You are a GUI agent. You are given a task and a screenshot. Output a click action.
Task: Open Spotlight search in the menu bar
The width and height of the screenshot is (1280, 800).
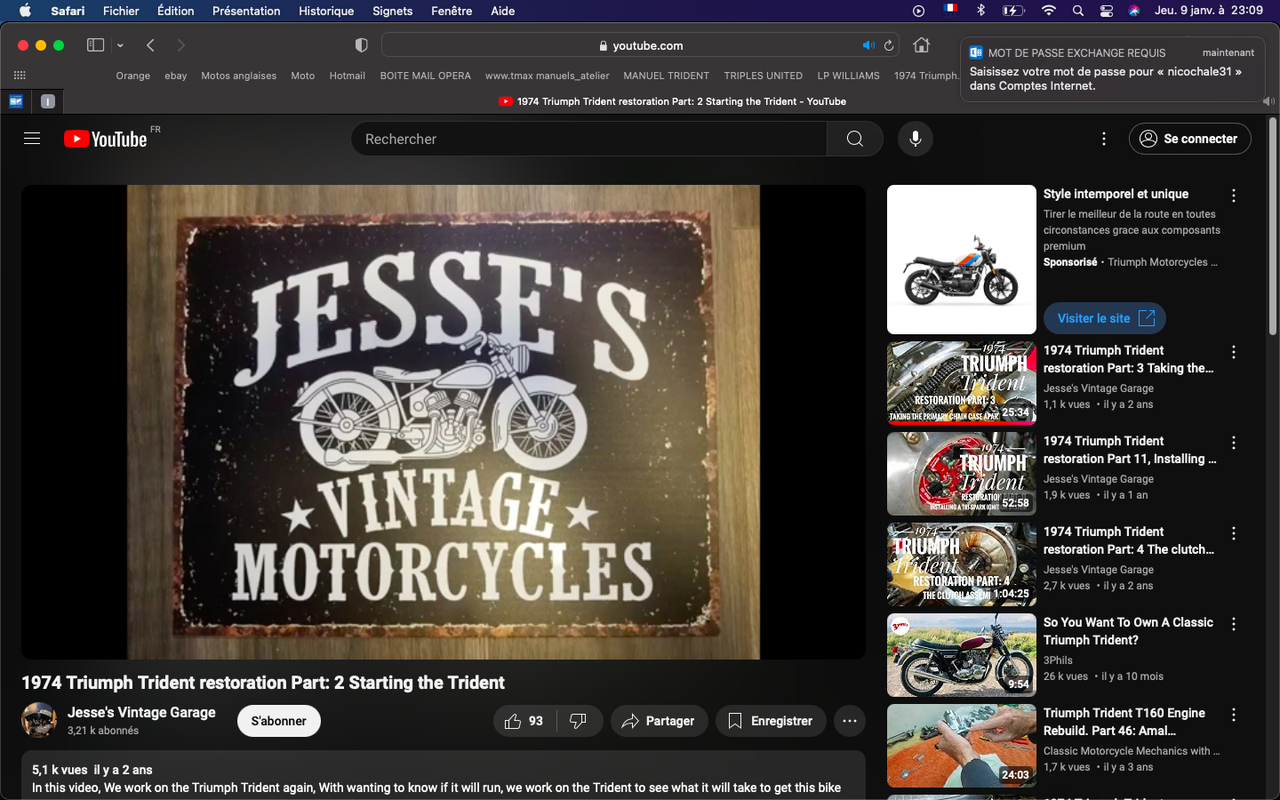pyautogui.click(x=1077, y=11)
